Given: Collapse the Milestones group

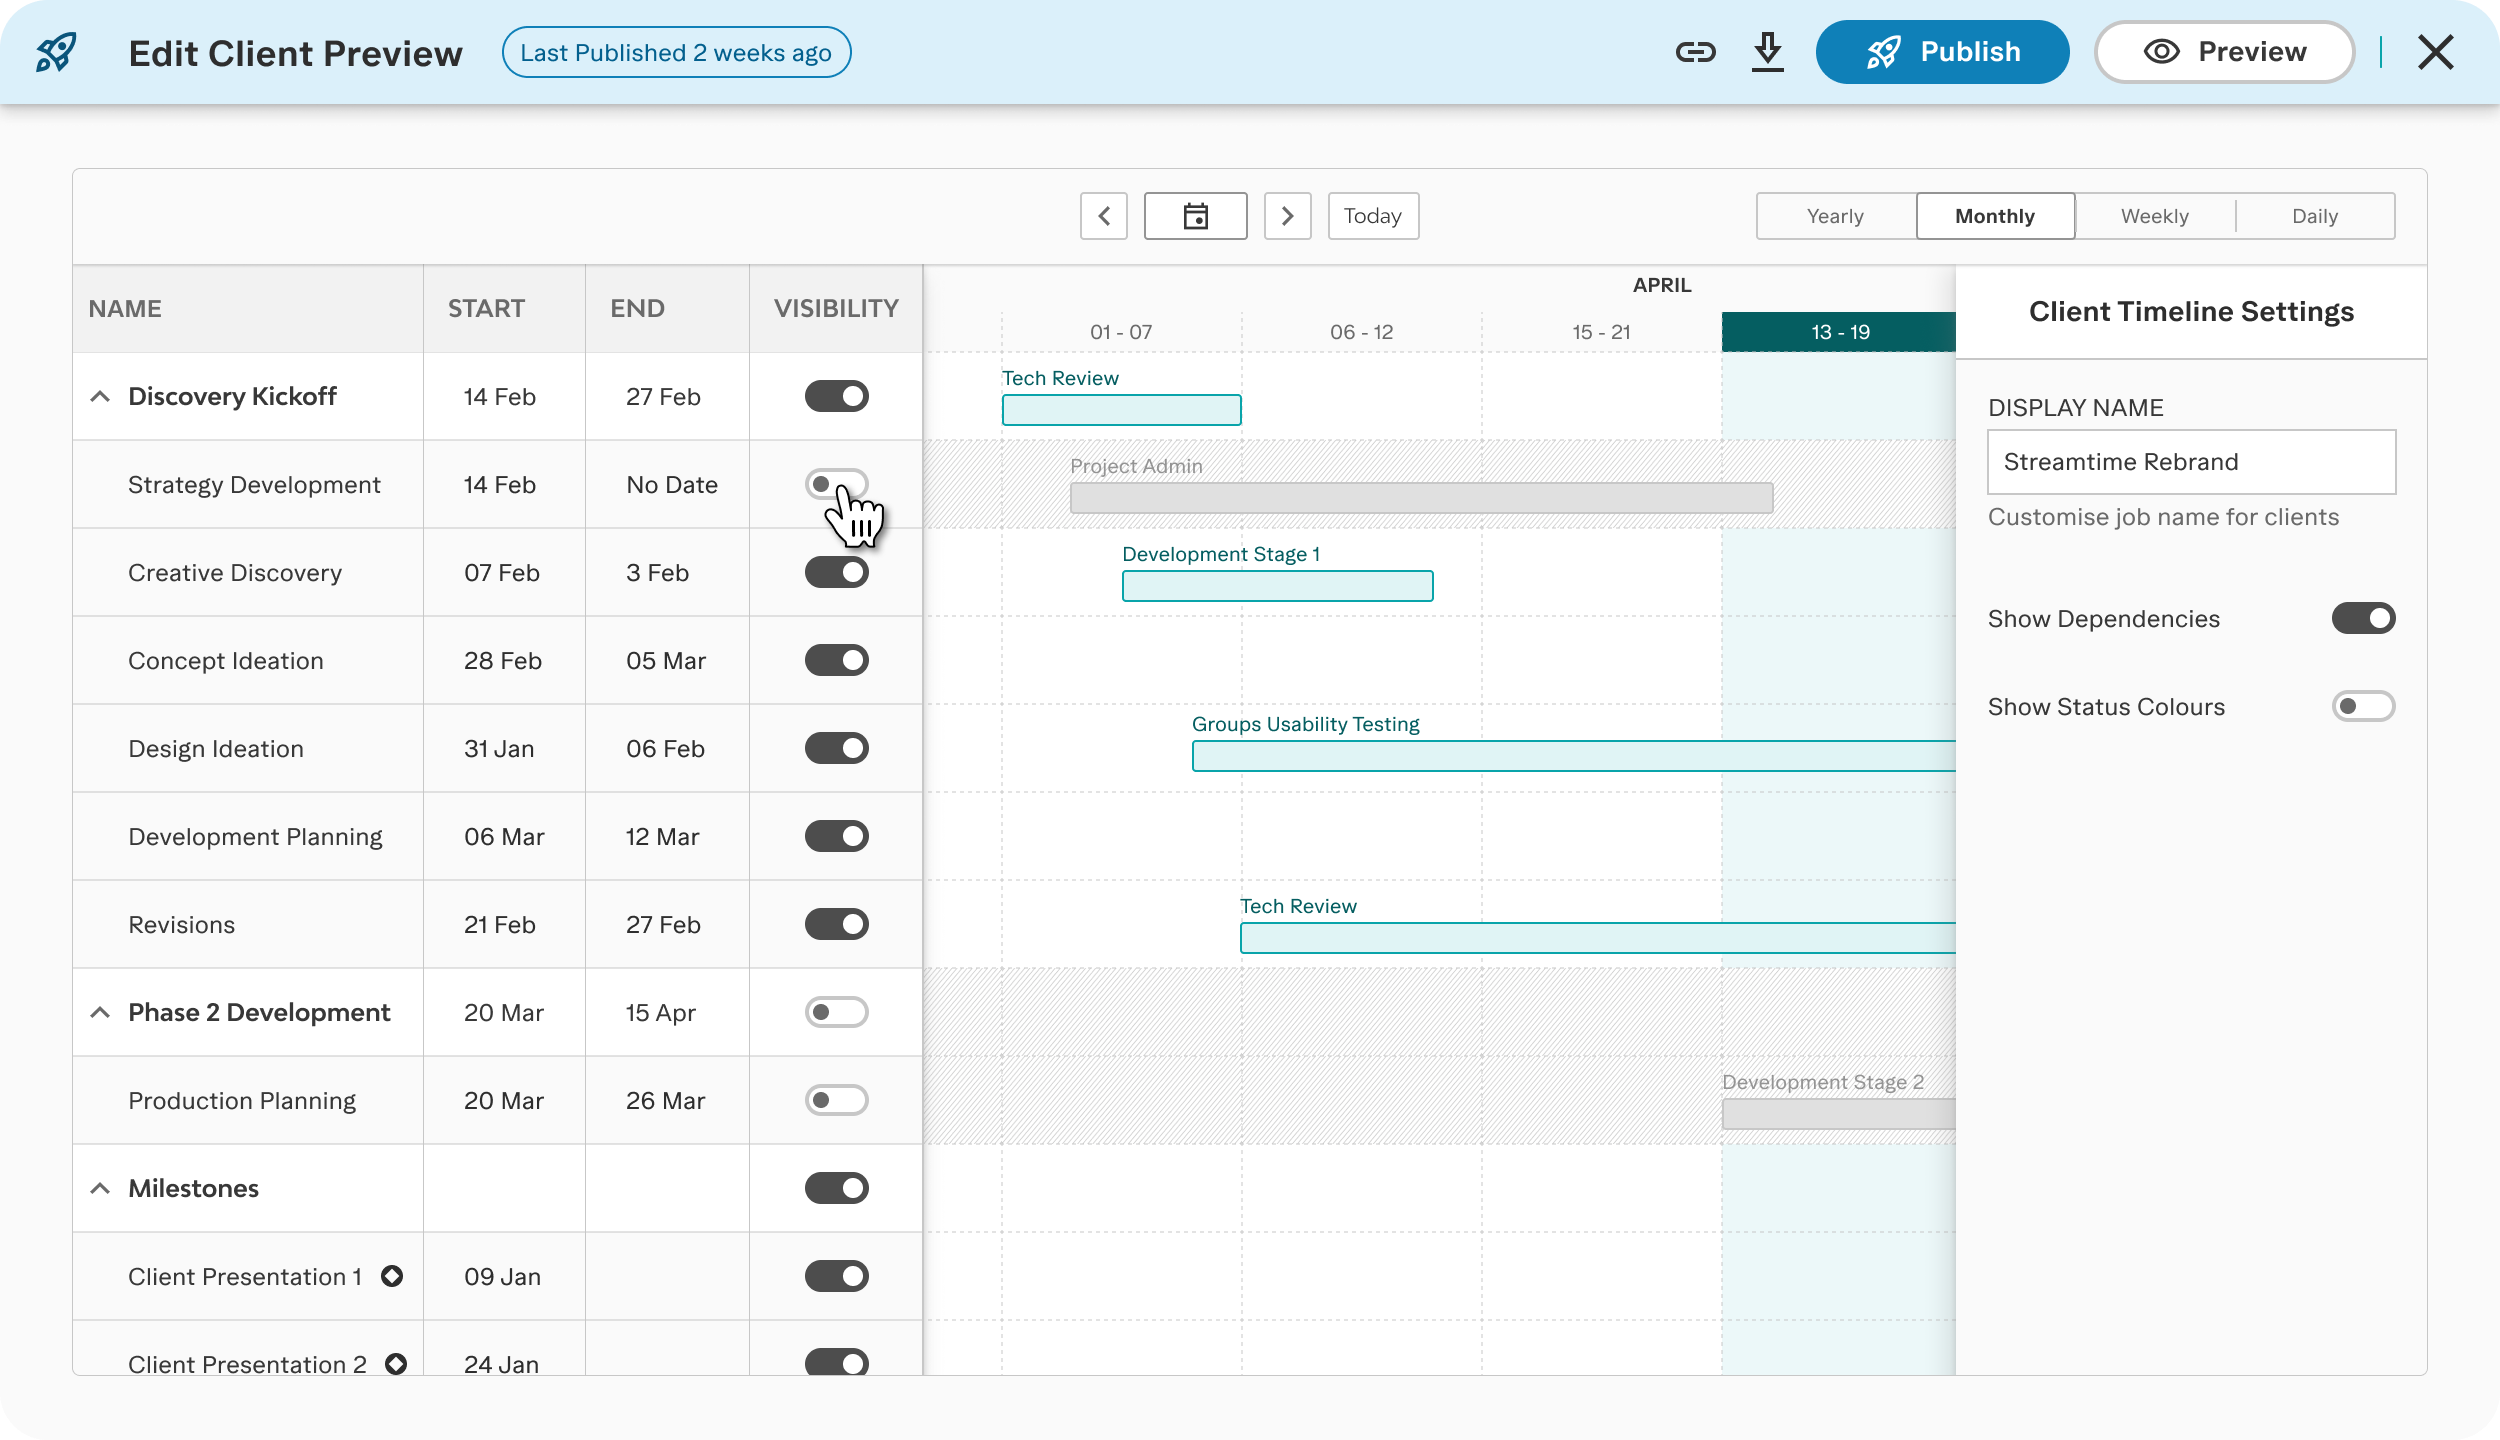Looking at the screenshot, I should tap(101, 1188).
